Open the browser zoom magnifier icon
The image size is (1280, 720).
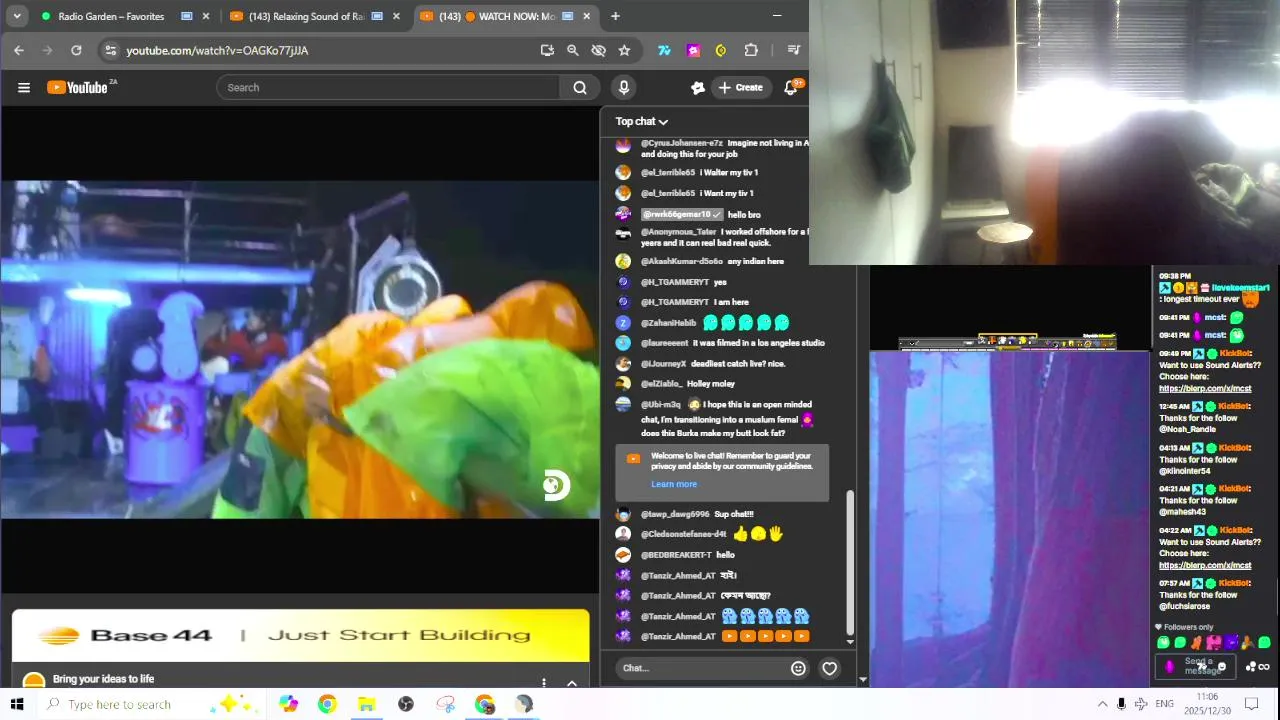click(573, 50)
